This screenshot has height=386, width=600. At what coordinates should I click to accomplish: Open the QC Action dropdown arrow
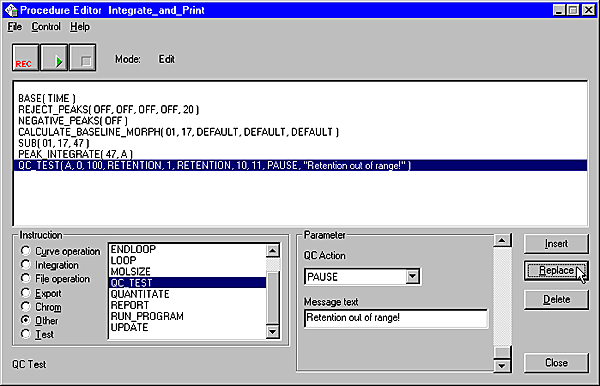(x=412, y=276)
